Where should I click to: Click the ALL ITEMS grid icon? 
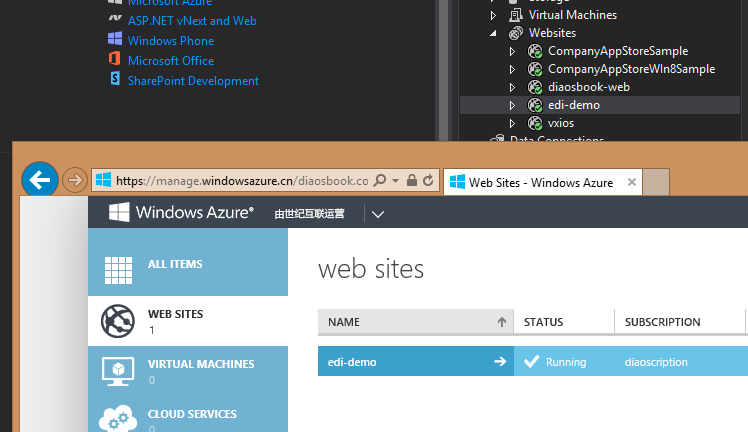click(x=118, y=270)
